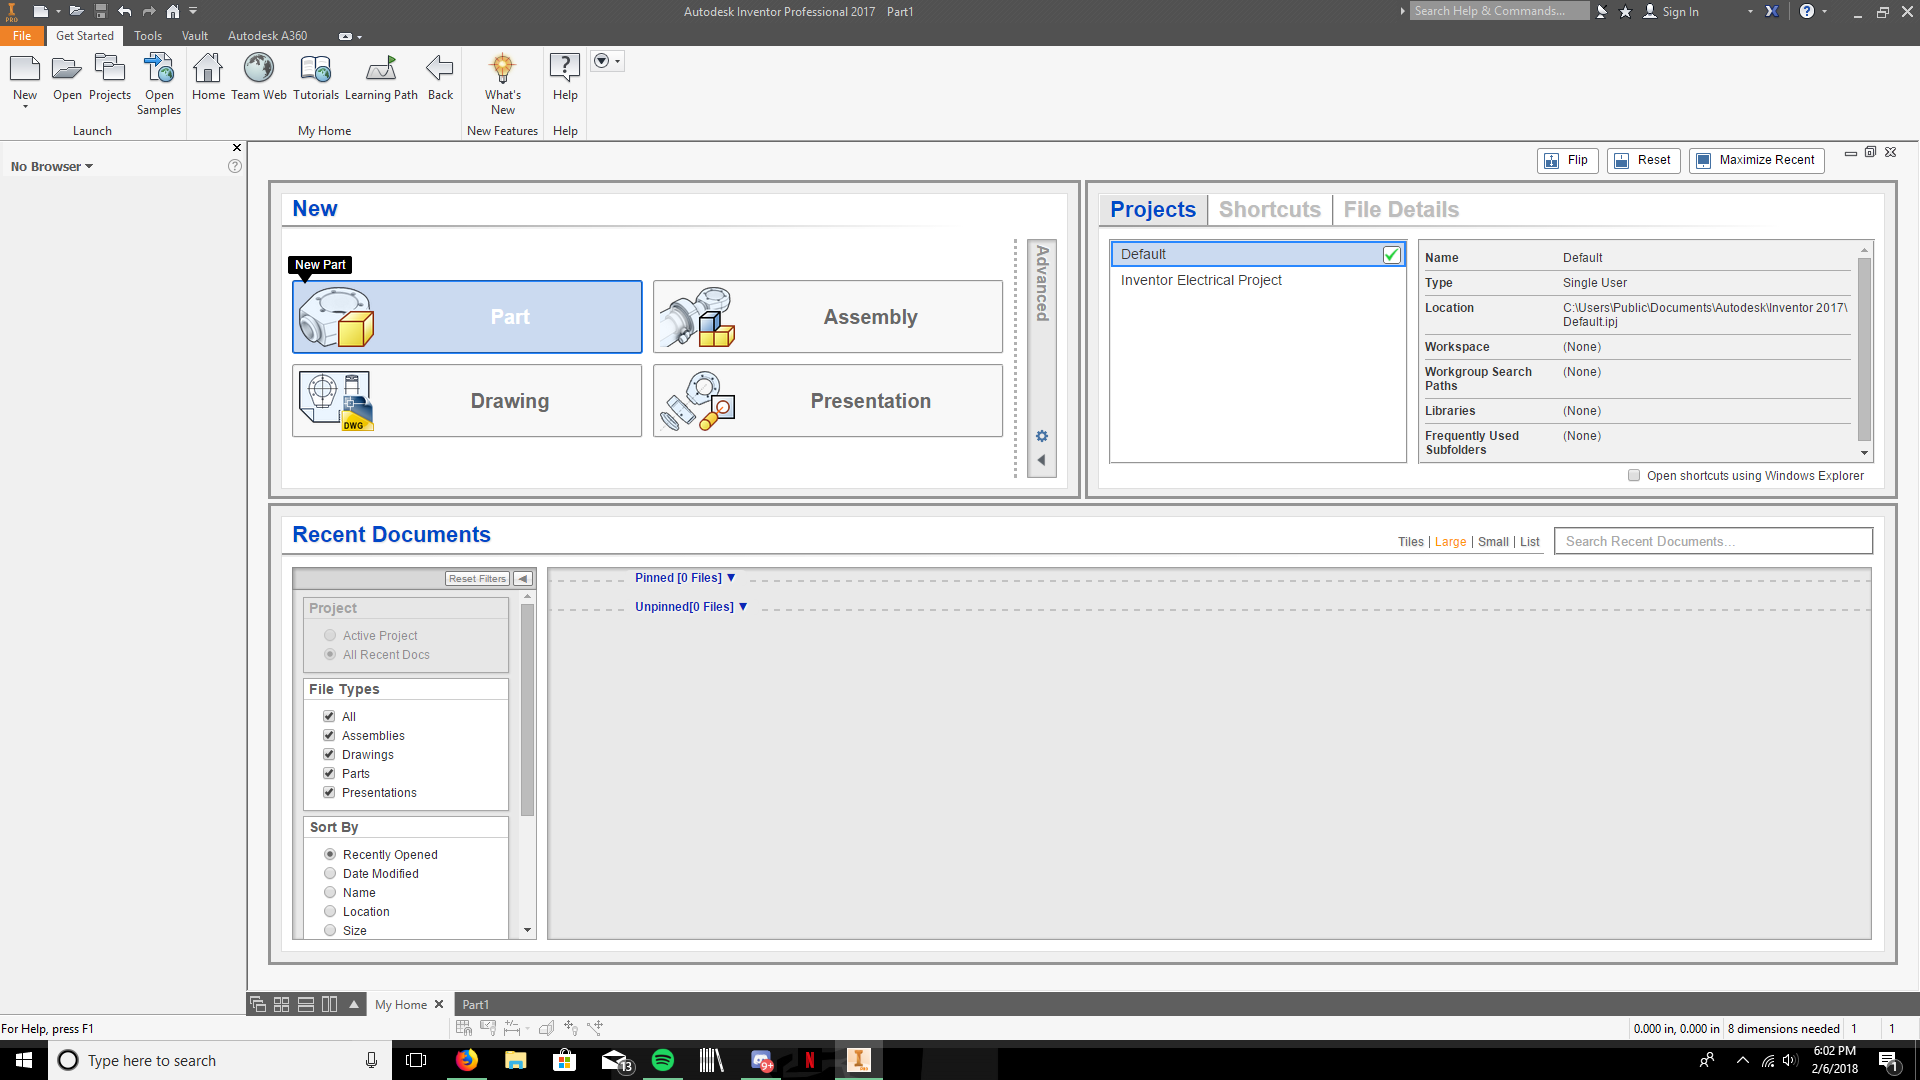The height and width of the screenshot is (1080, 1920).
Task: Select the Default project row
Action: tap(1258, 254)
